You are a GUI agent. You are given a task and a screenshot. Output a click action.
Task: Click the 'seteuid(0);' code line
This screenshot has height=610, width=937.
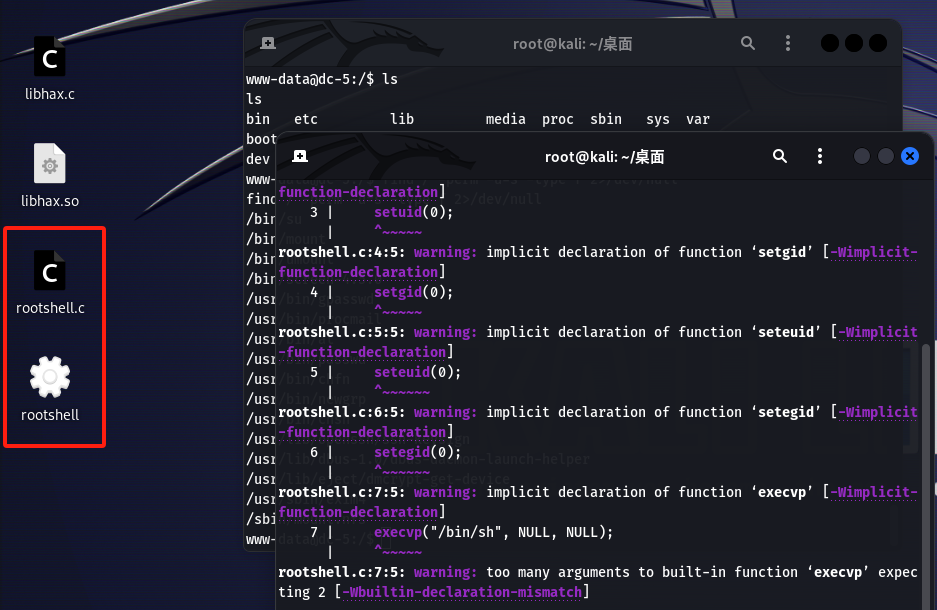point(418,372)
